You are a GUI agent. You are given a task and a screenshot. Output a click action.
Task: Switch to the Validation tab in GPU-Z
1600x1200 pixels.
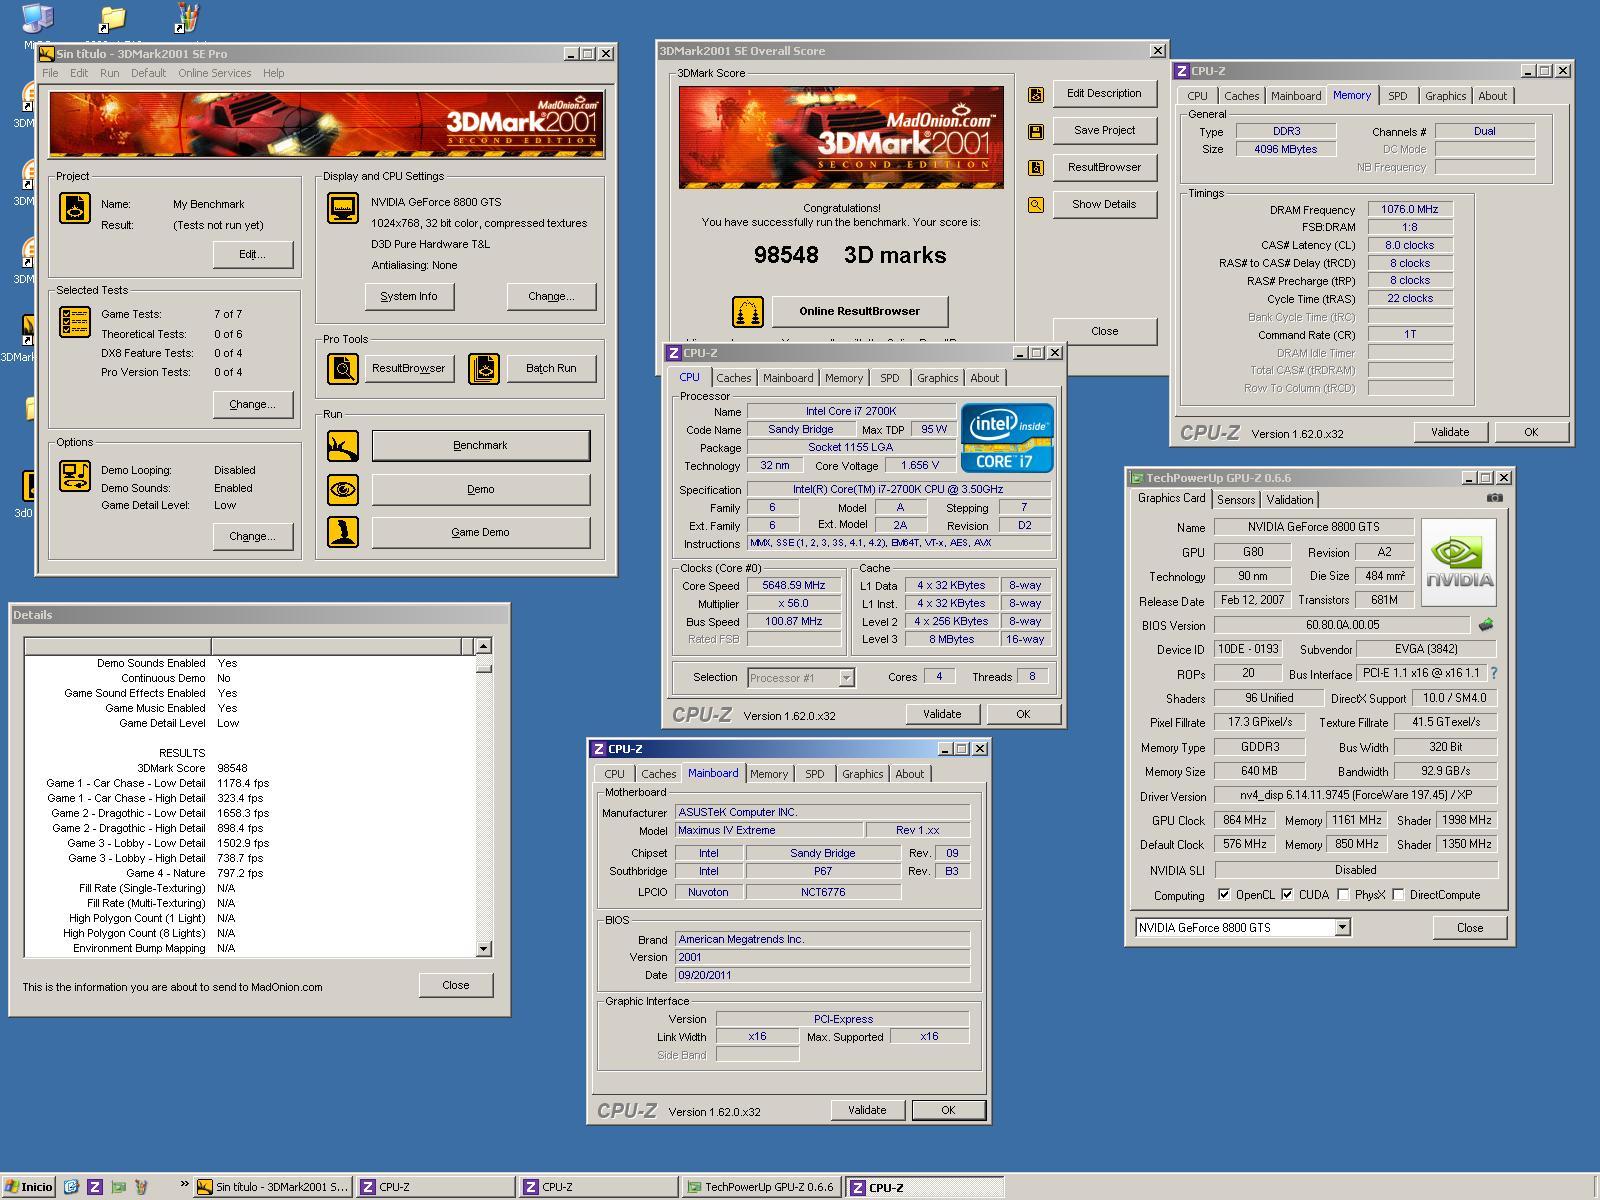1290,500
